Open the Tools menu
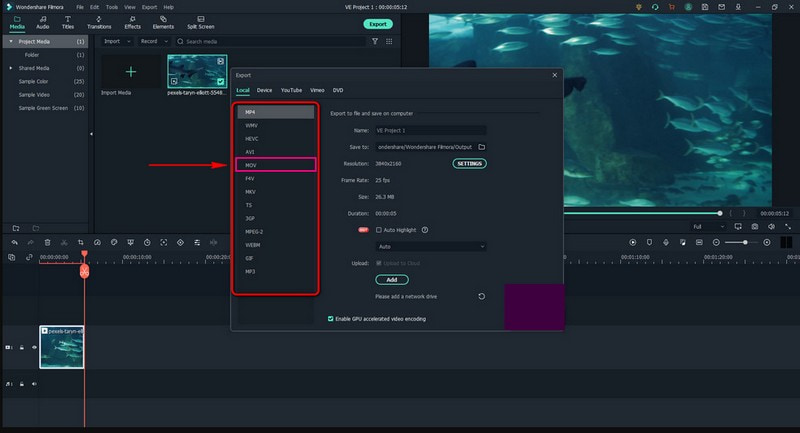The image size is (800, 433). click(x=111, y=7)
